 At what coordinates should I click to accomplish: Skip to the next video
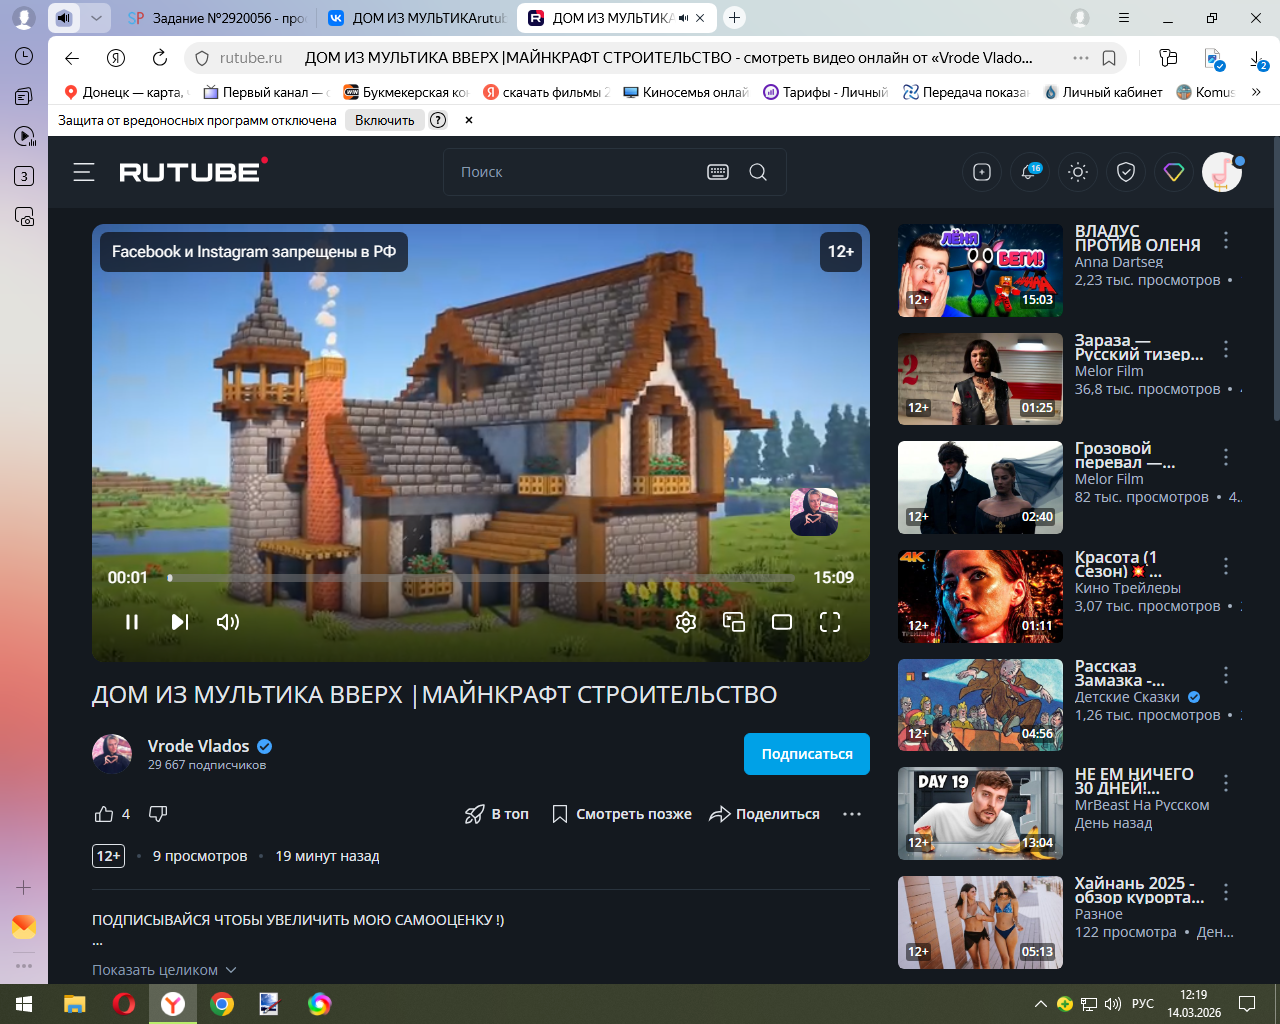coord(180,622)
